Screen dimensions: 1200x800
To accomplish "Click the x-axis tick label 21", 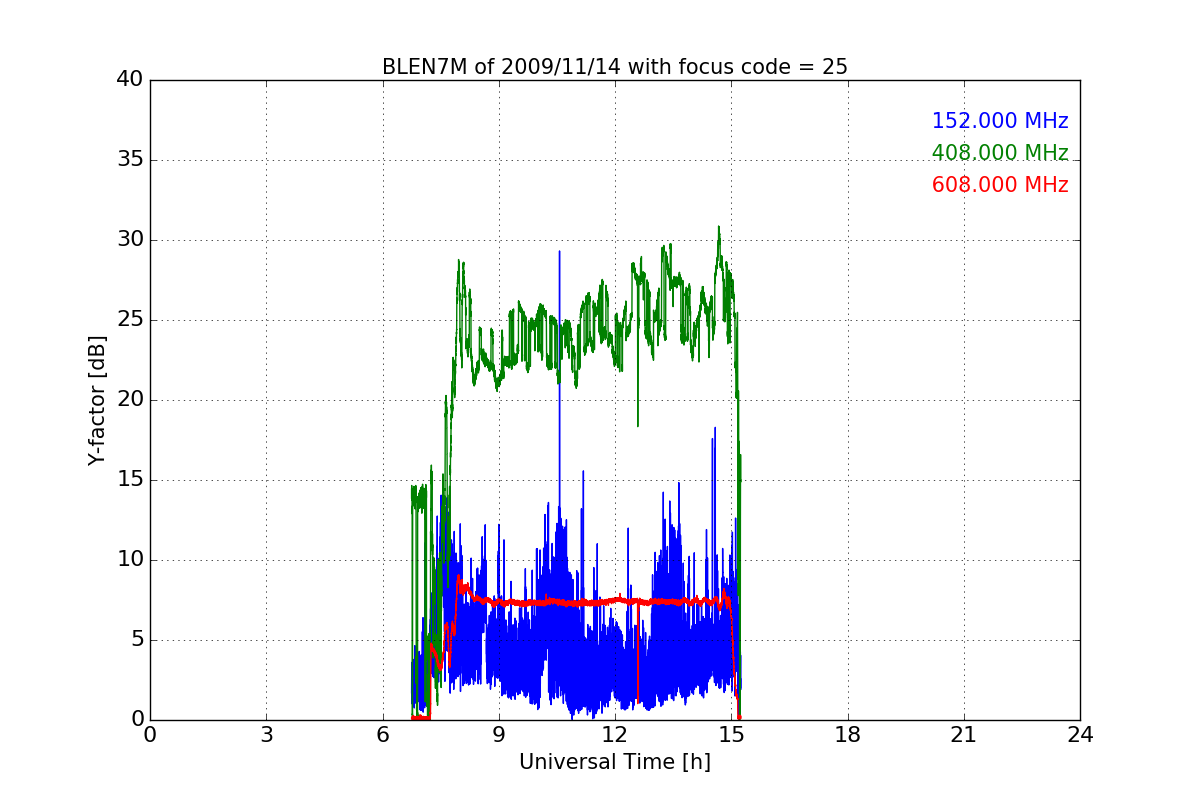I will 964,735.
